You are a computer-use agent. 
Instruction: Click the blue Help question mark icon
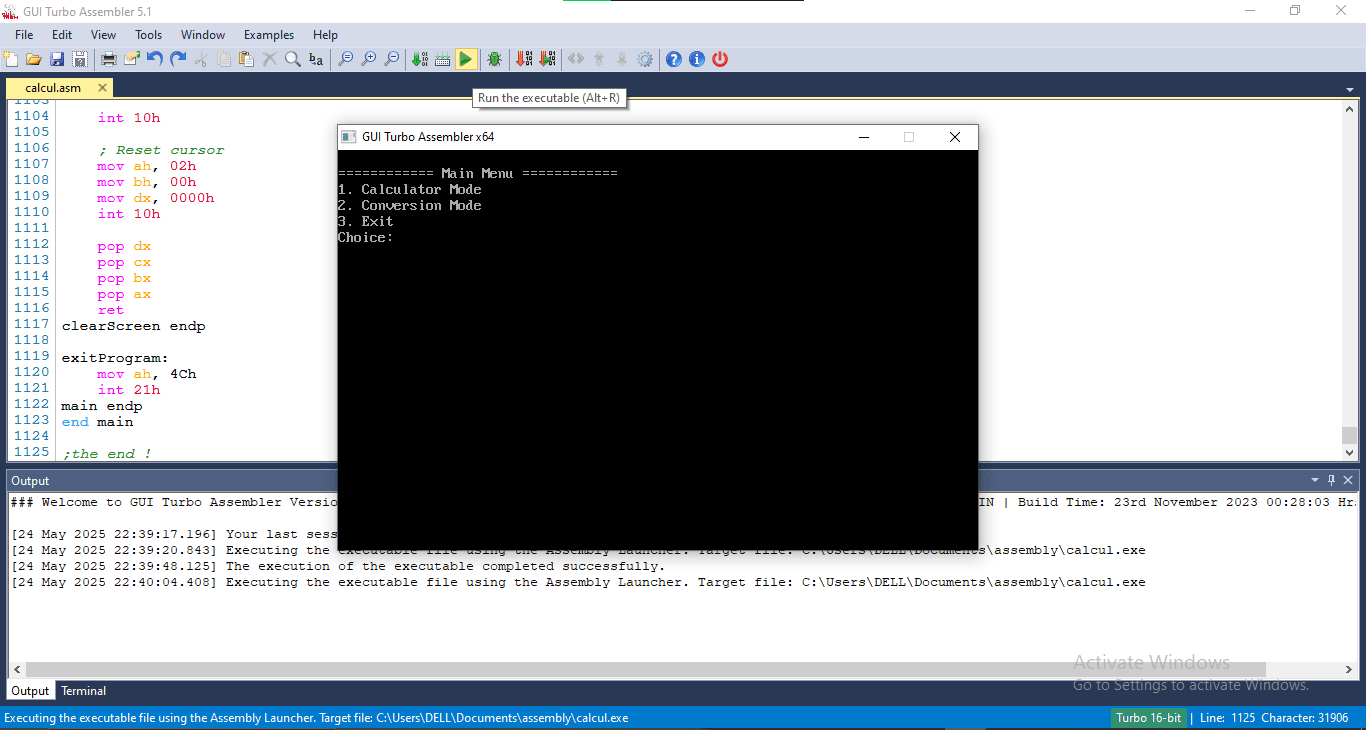coord(674,59)
